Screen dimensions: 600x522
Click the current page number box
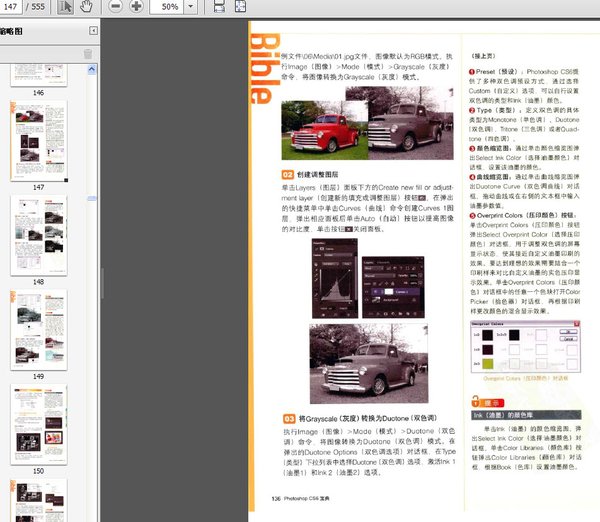click(12, 7)
